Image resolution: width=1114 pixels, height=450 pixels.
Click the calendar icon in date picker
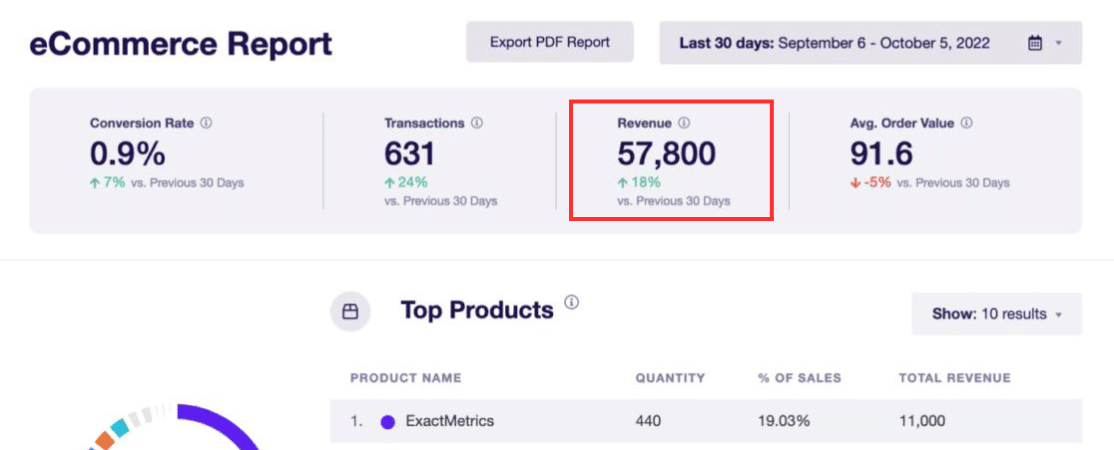point(1035,43)
